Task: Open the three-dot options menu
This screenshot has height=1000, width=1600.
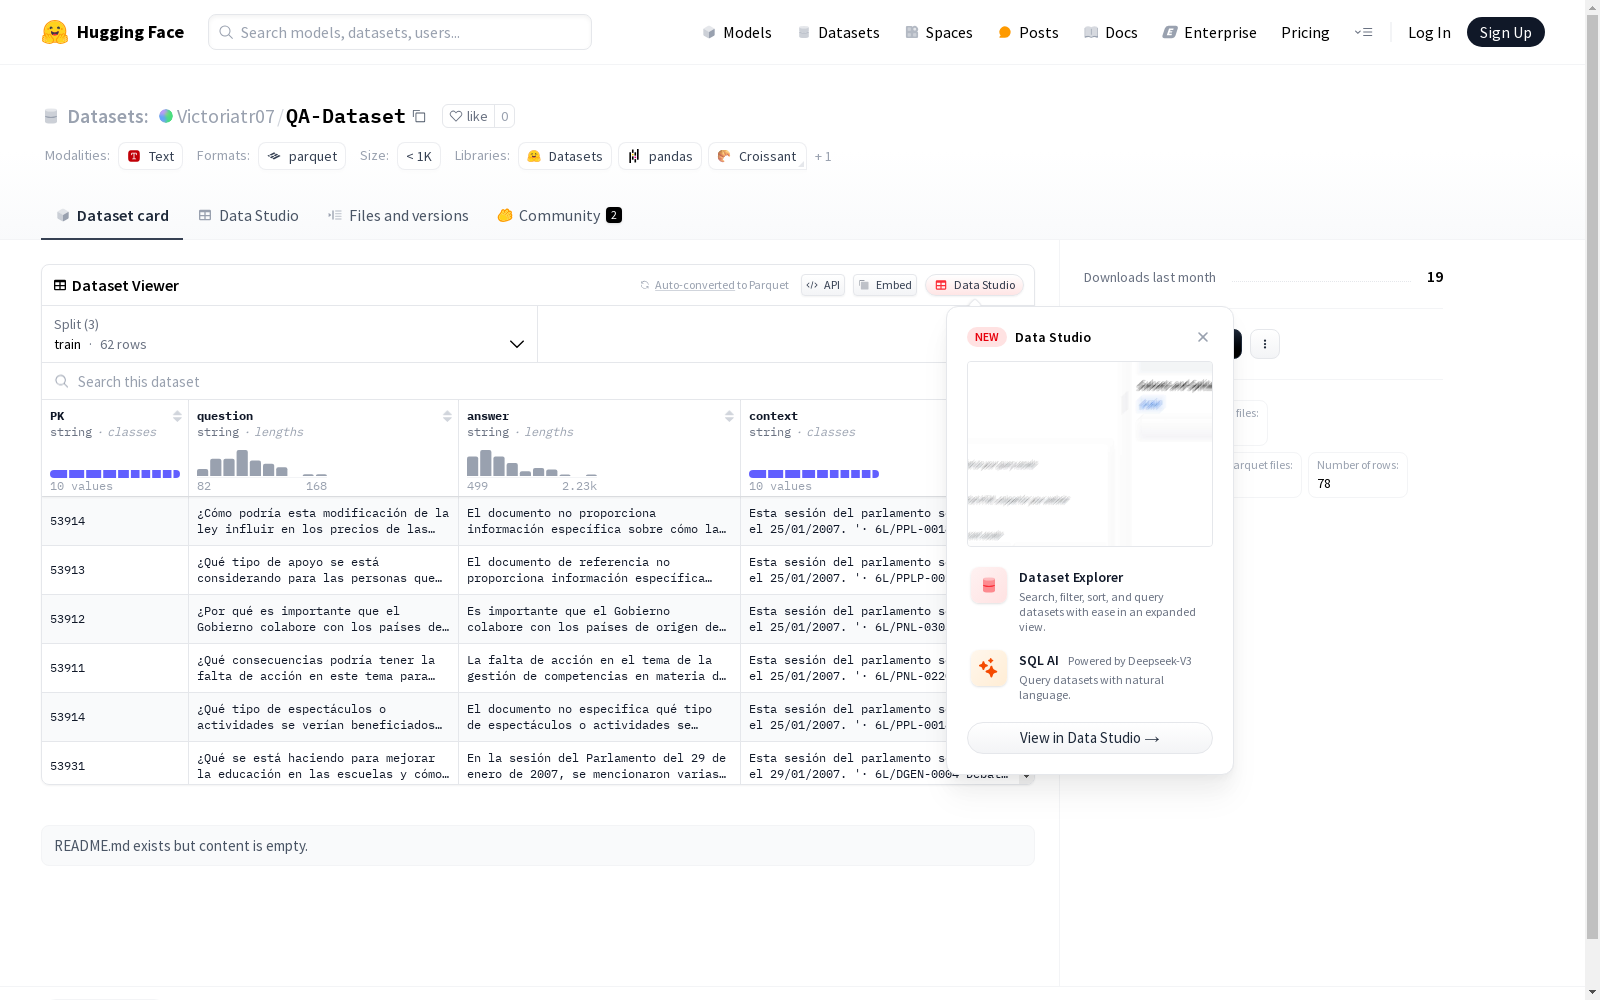Action: pos(1265,344)
